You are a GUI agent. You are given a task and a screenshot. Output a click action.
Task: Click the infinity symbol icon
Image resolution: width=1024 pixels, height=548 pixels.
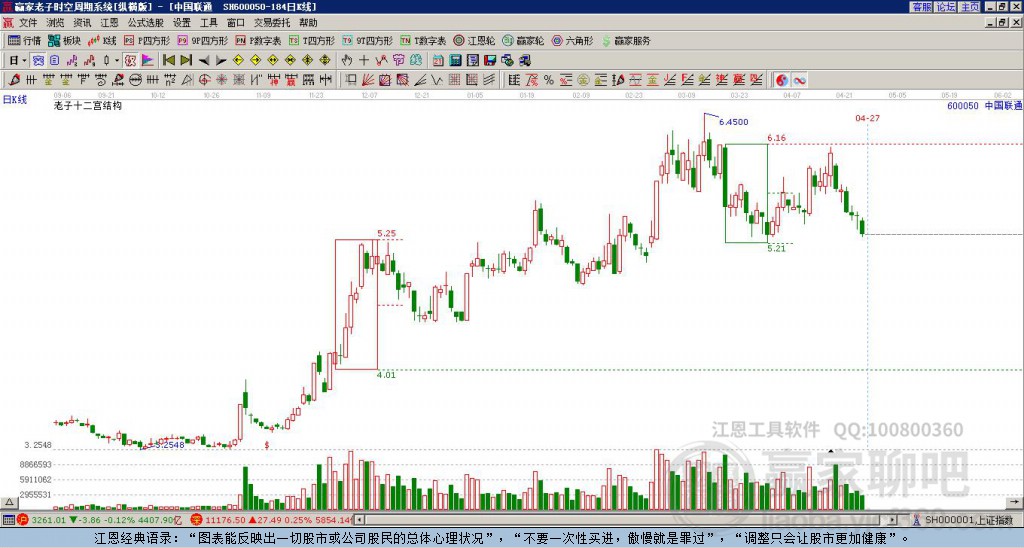(x=799, y=80)
